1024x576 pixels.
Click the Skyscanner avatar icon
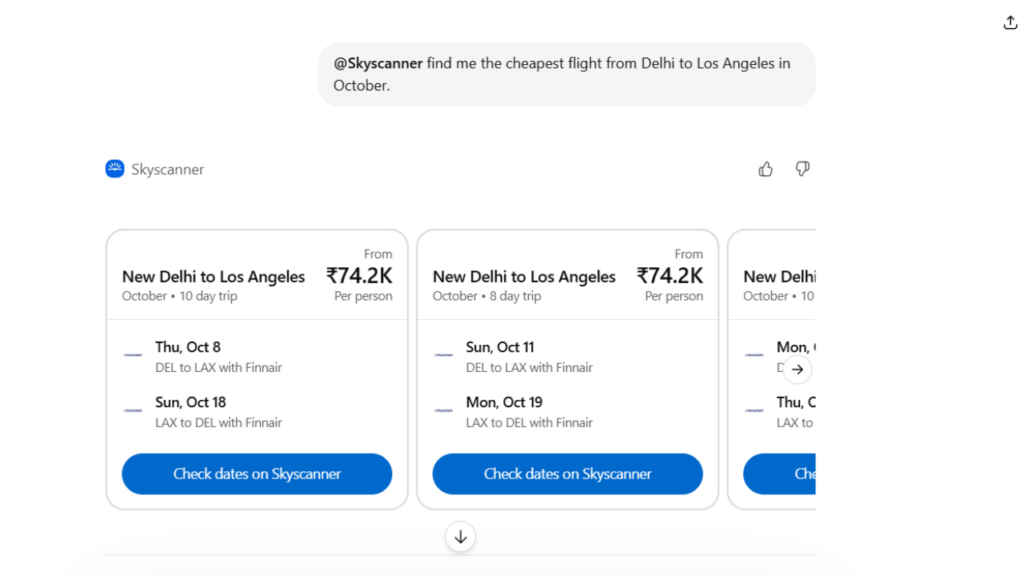(115, 169)
